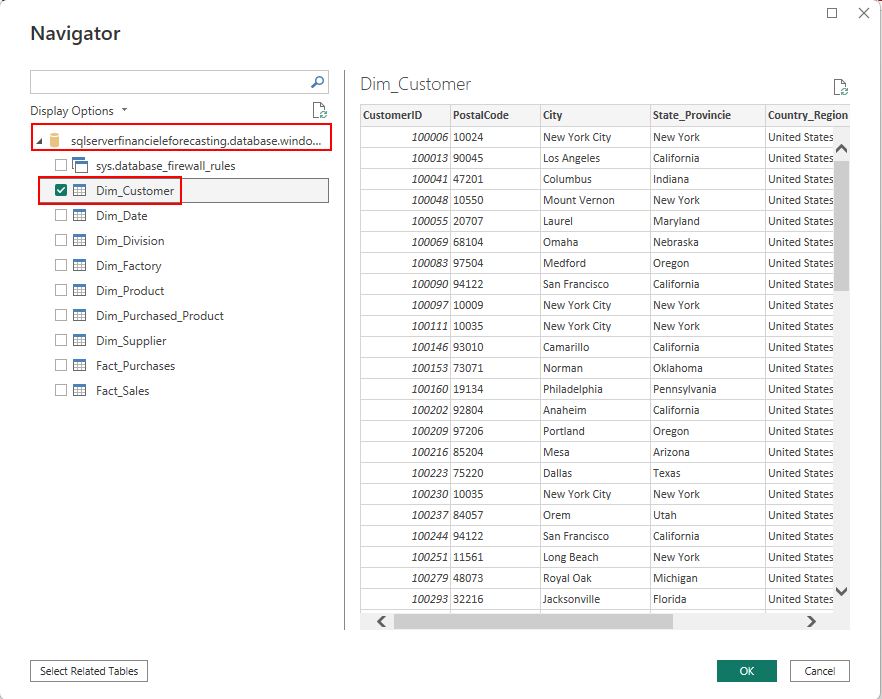Click the horizontal scrollbar thumb in preview
The width and height of the screenshot is (882, 699).
pos(533,621)
